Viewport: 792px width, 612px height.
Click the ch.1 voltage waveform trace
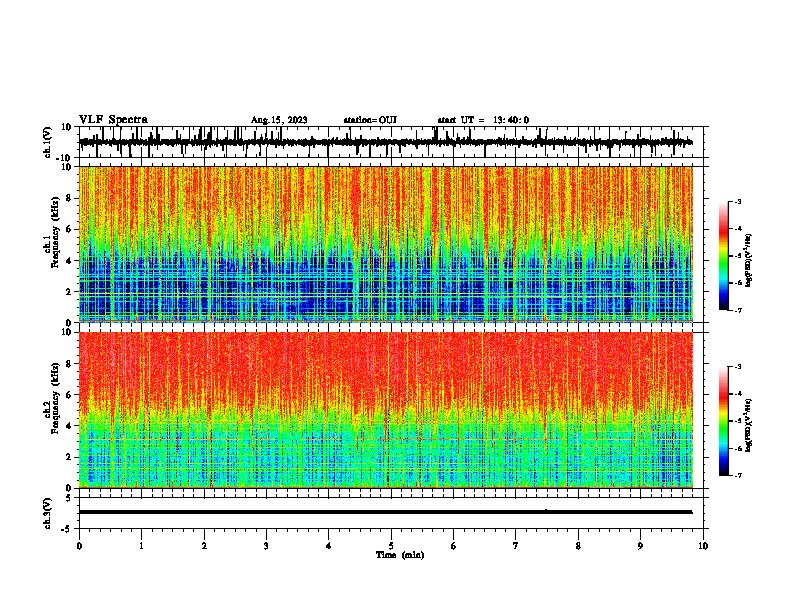pos(385,142)
